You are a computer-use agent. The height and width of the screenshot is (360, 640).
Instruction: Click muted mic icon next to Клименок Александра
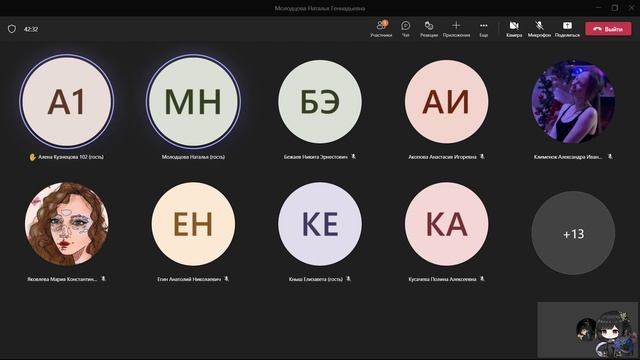(x=610, y=156)
